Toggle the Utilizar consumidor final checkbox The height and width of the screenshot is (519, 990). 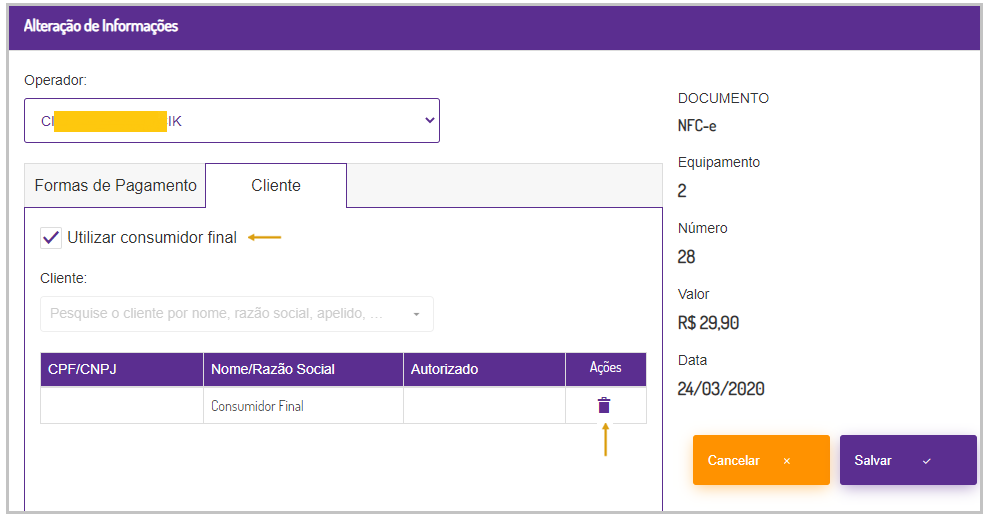(x=51, y=238)
